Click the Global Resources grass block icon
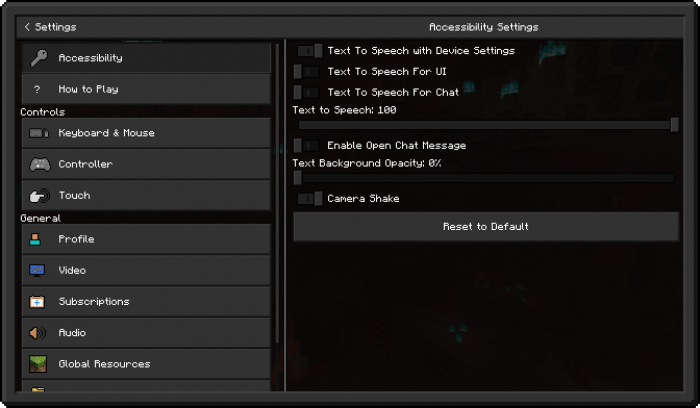Viewport: 700px width, 408px height. [x=37, y=364]
